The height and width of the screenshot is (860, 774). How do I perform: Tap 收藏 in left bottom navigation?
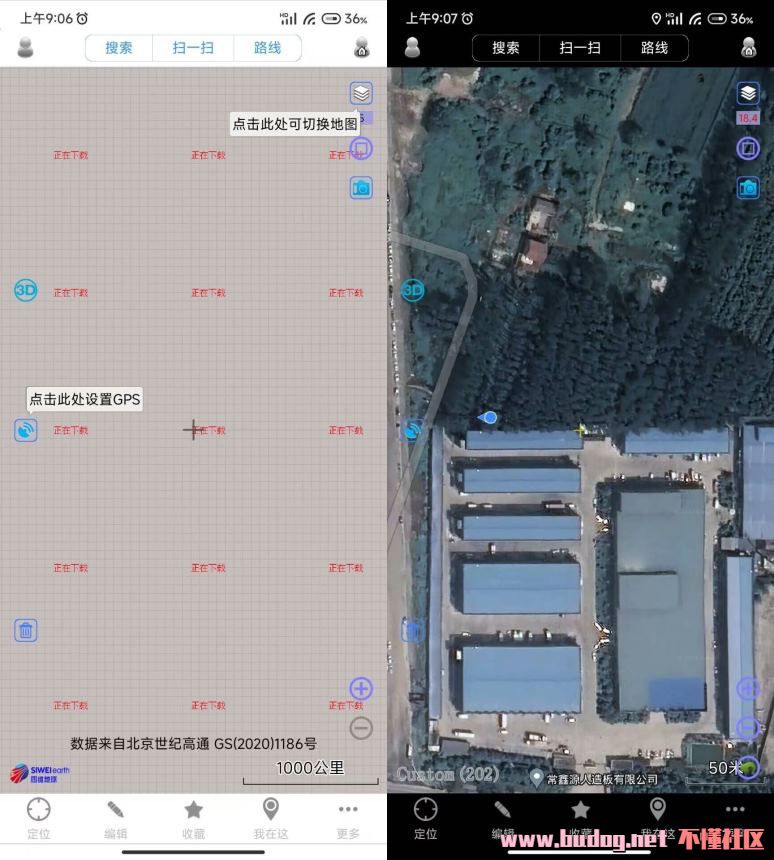(193, 818)
